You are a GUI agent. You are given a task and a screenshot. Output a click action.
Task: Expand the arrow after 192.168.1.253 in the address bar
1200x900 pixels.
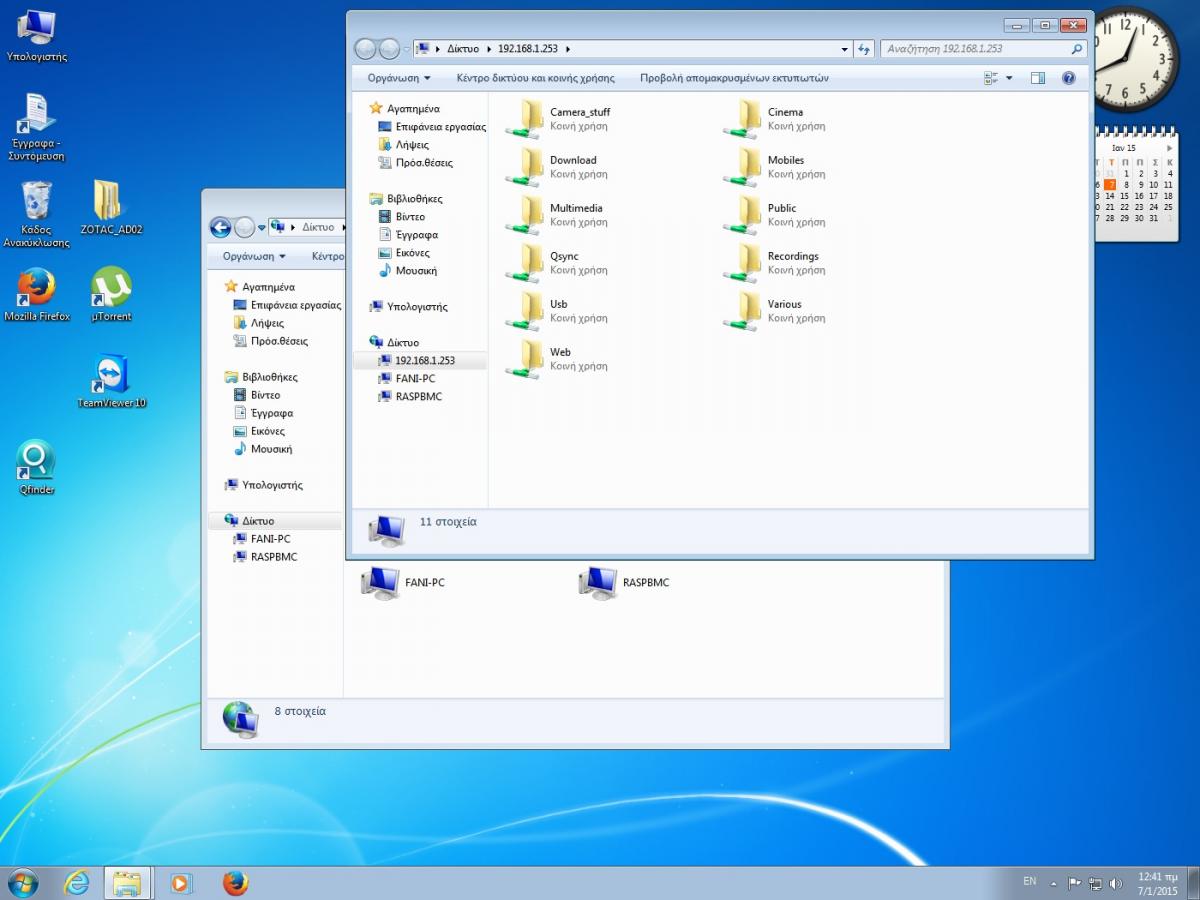click(x=568, y=48)
